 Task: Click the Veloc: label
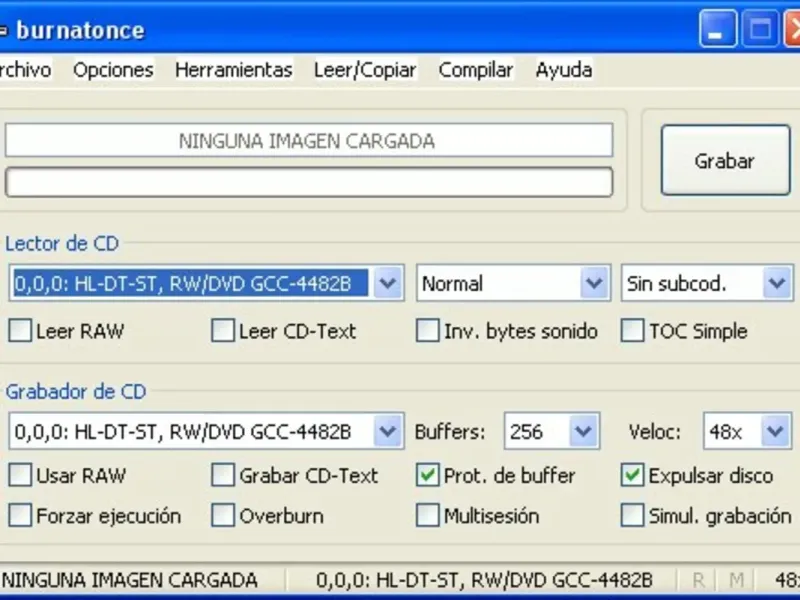tap(655, 432)
